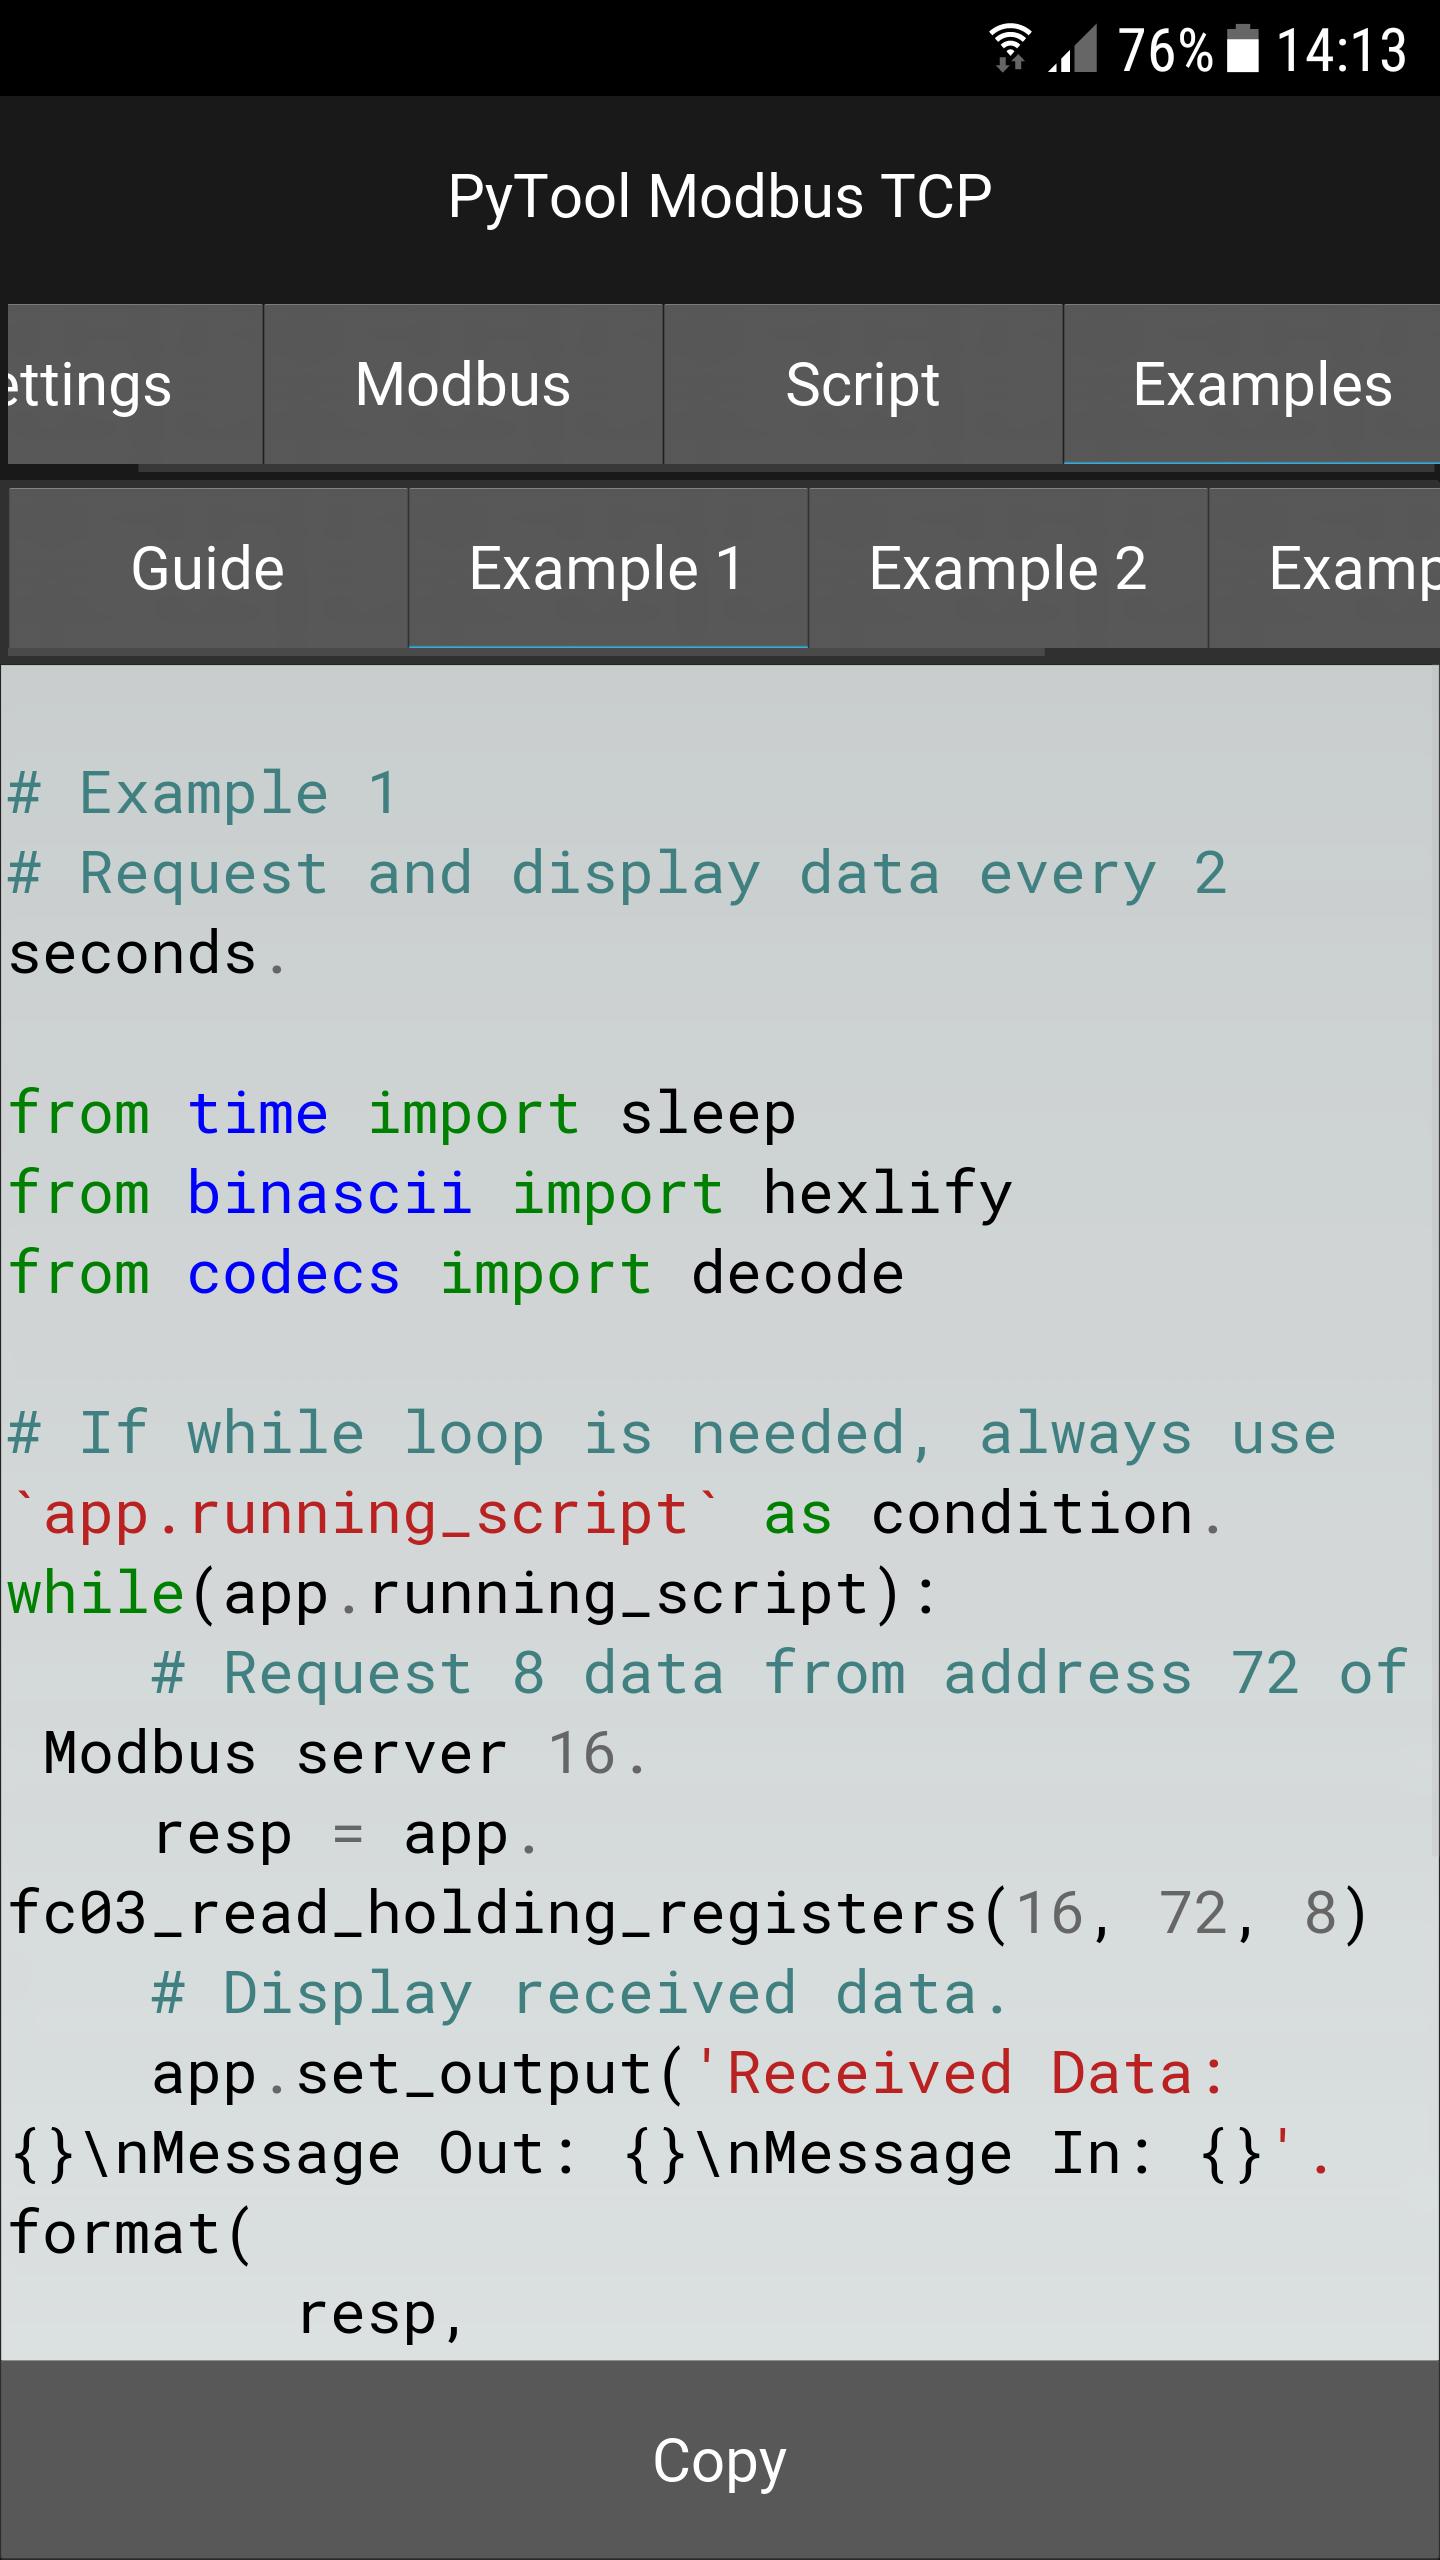Viewport: 1440px width, 2560px height.
Task: Tap the '# Display received data.' comment
Action: 580,1994
